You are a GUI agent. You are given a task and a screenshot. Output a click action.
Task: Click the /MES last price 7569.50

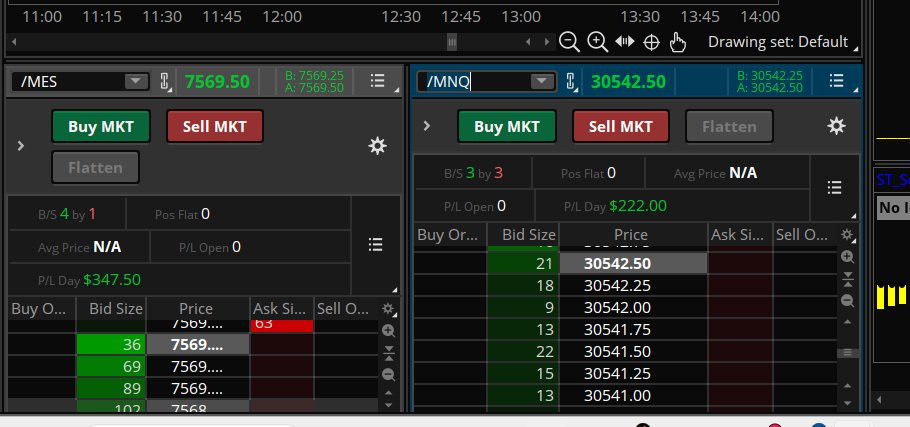click(217, 82)
